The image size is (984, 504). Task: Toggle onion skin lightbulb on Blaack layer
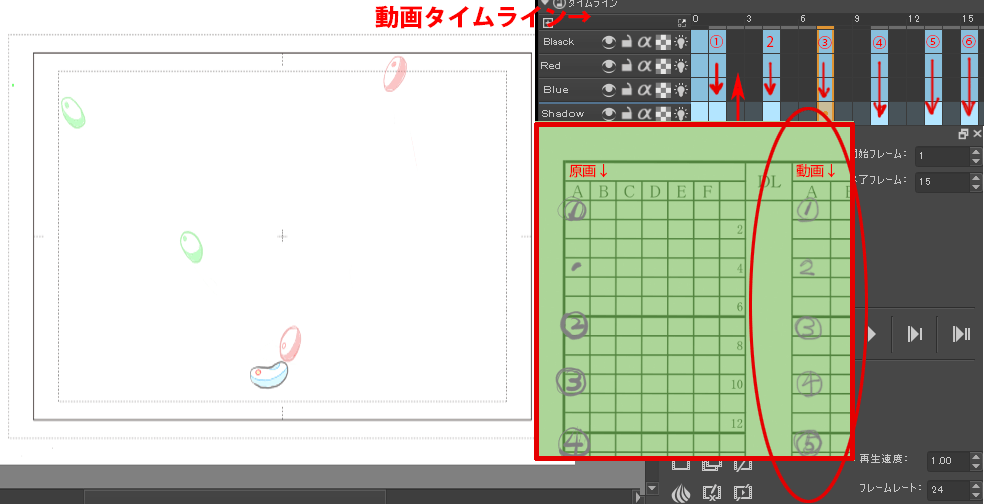click(x=681, y=42)
